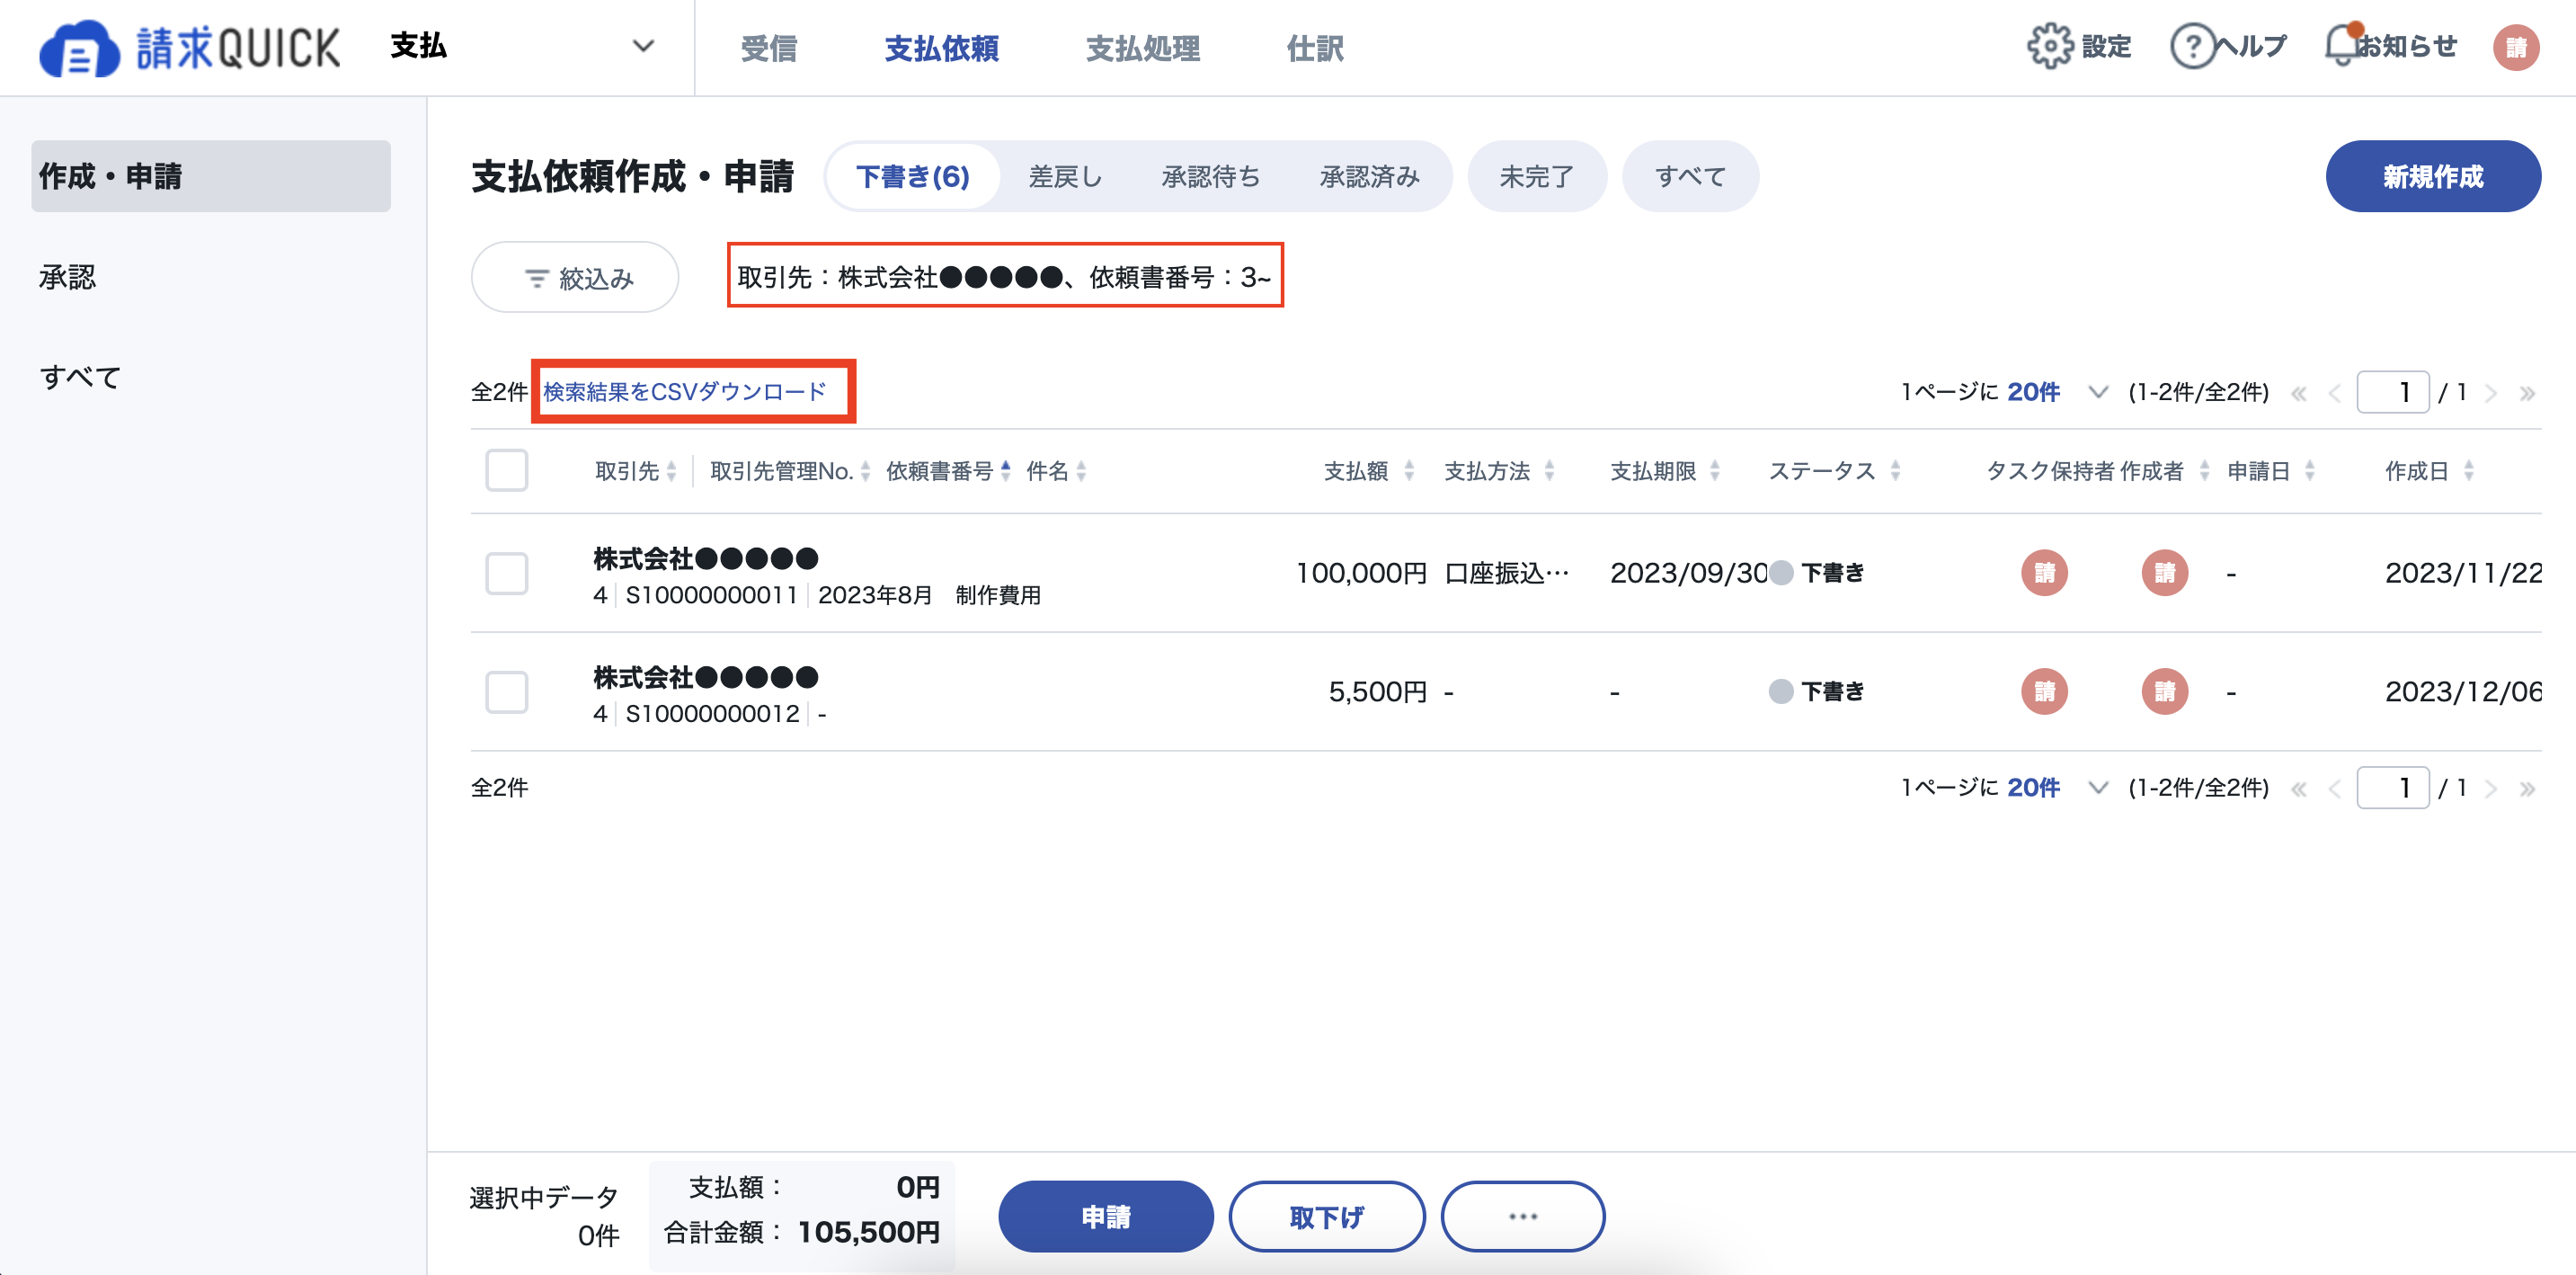The image size is (2576, 1275).
Task: Go to first page in top pagination
Action: (x=2298, y=393)
